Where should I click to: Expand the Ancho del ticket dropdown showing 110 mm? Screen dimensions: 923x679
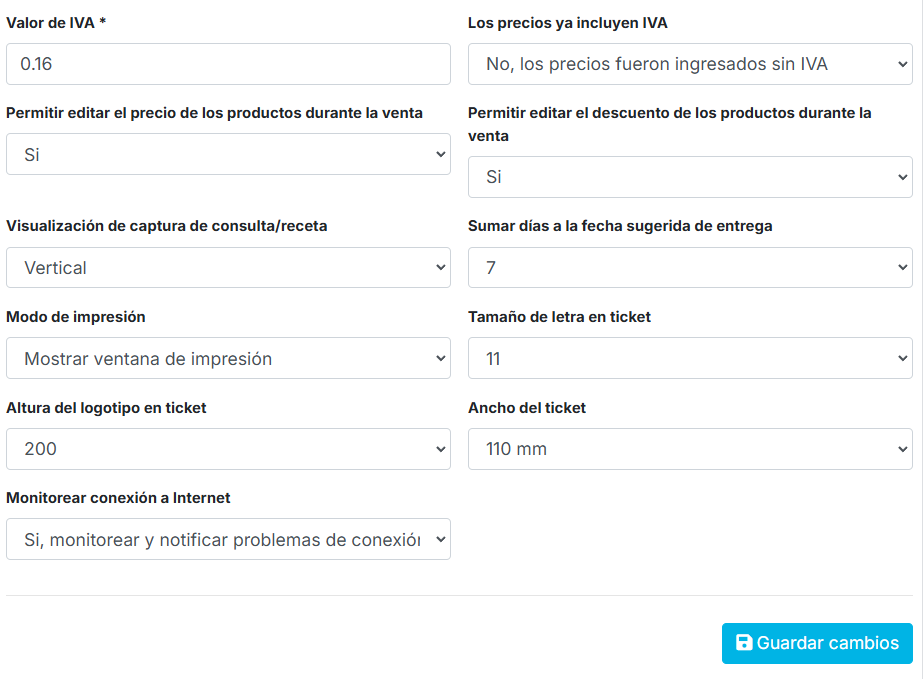pos(690,449)
